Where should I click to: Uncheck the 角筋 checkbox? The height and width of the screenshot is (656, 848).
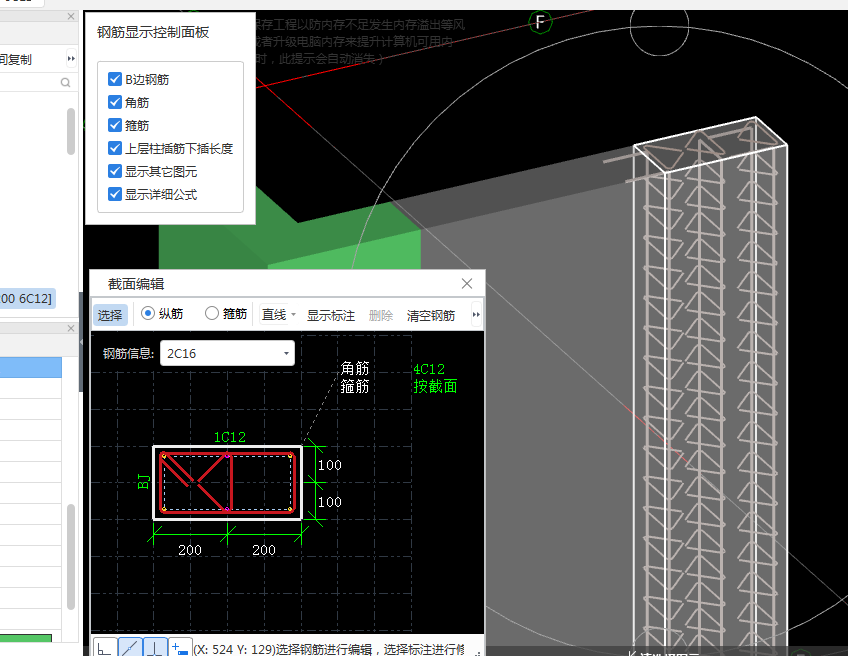[x=115, y=102]
